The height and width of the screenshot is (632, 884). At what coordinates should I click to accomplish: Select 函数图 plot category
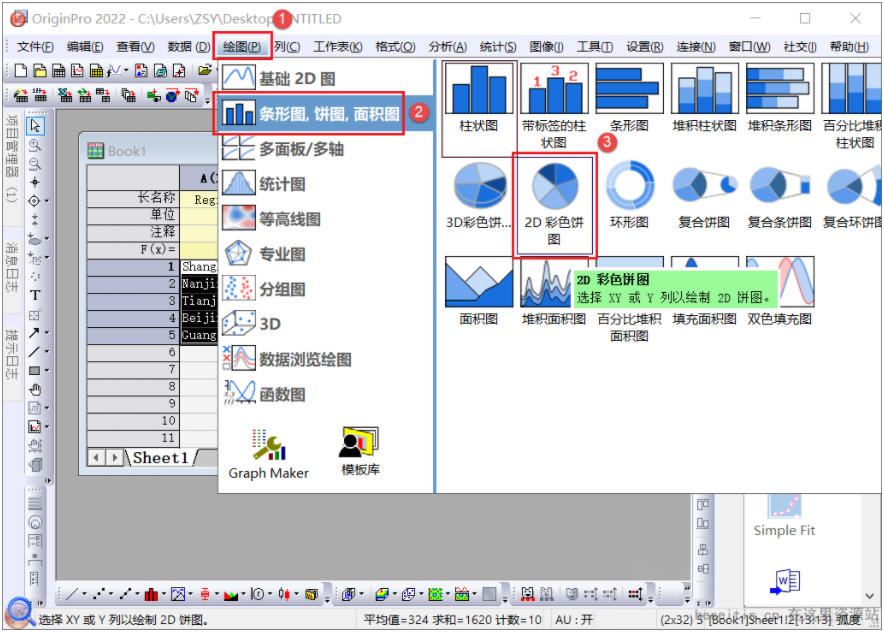(264, 394)
